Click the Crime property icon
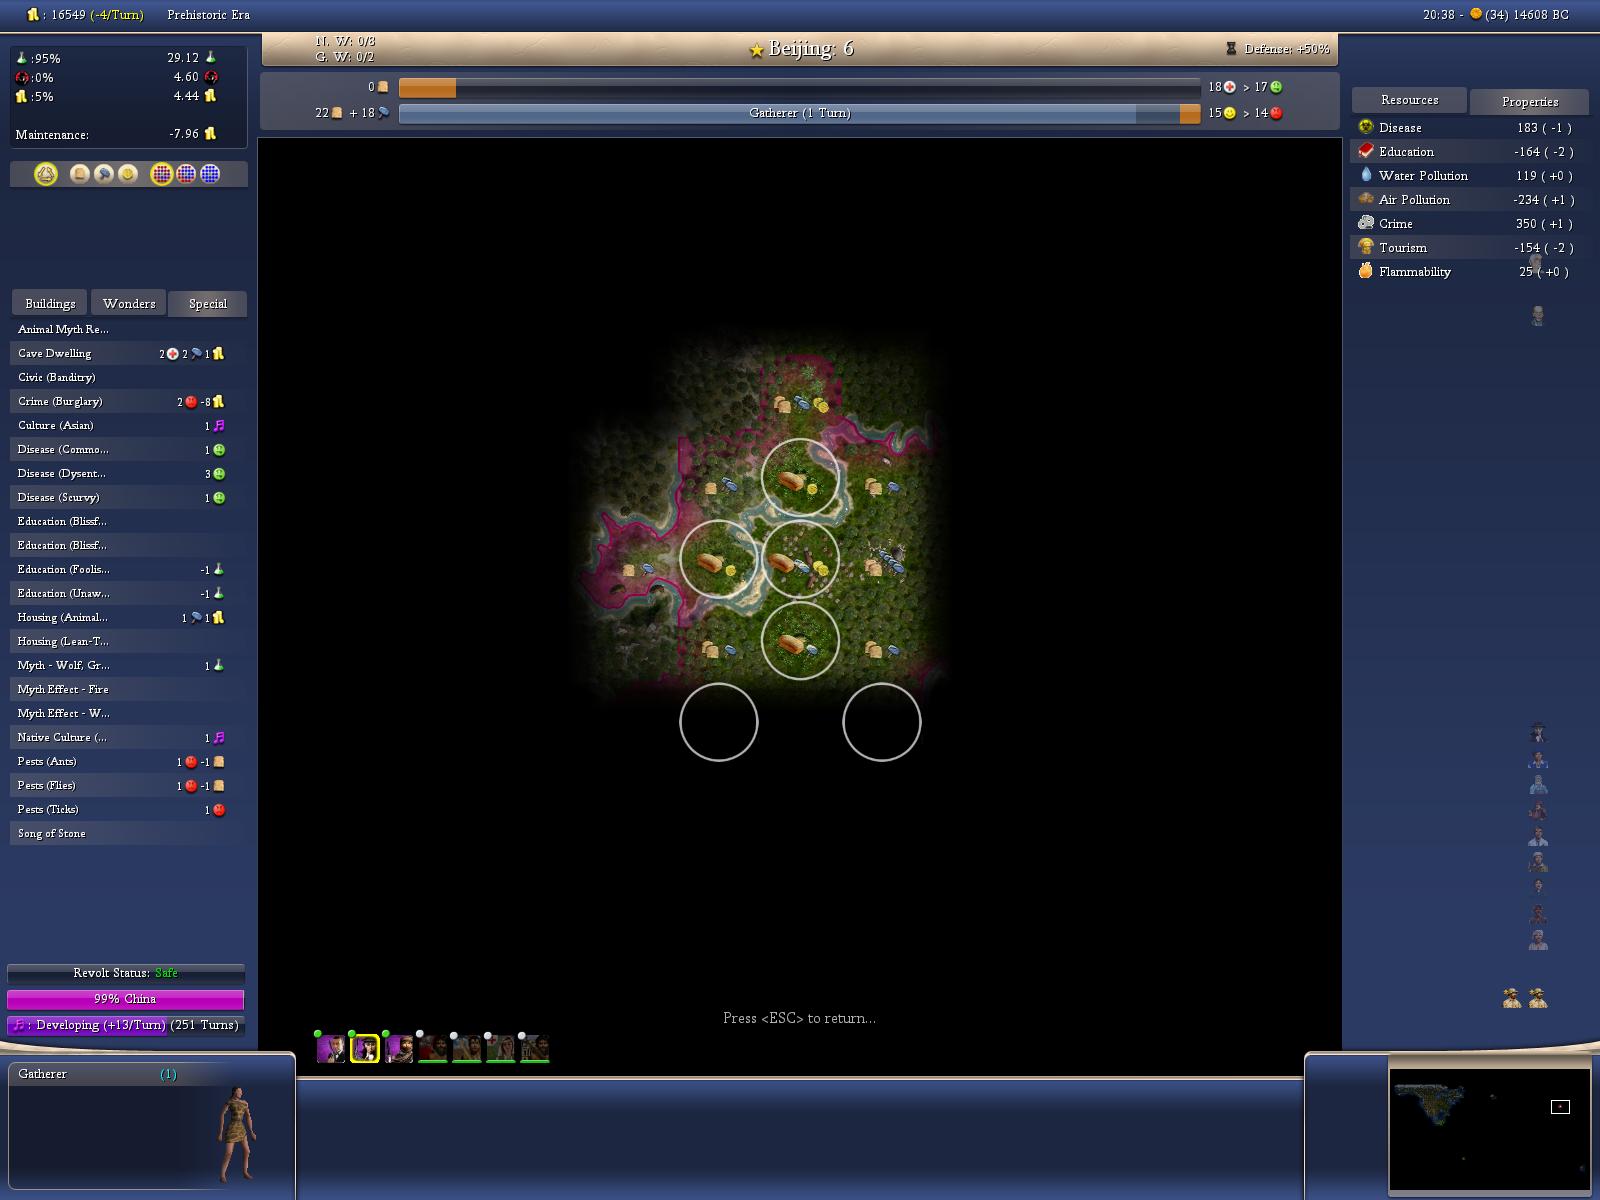 (1366, 223)
